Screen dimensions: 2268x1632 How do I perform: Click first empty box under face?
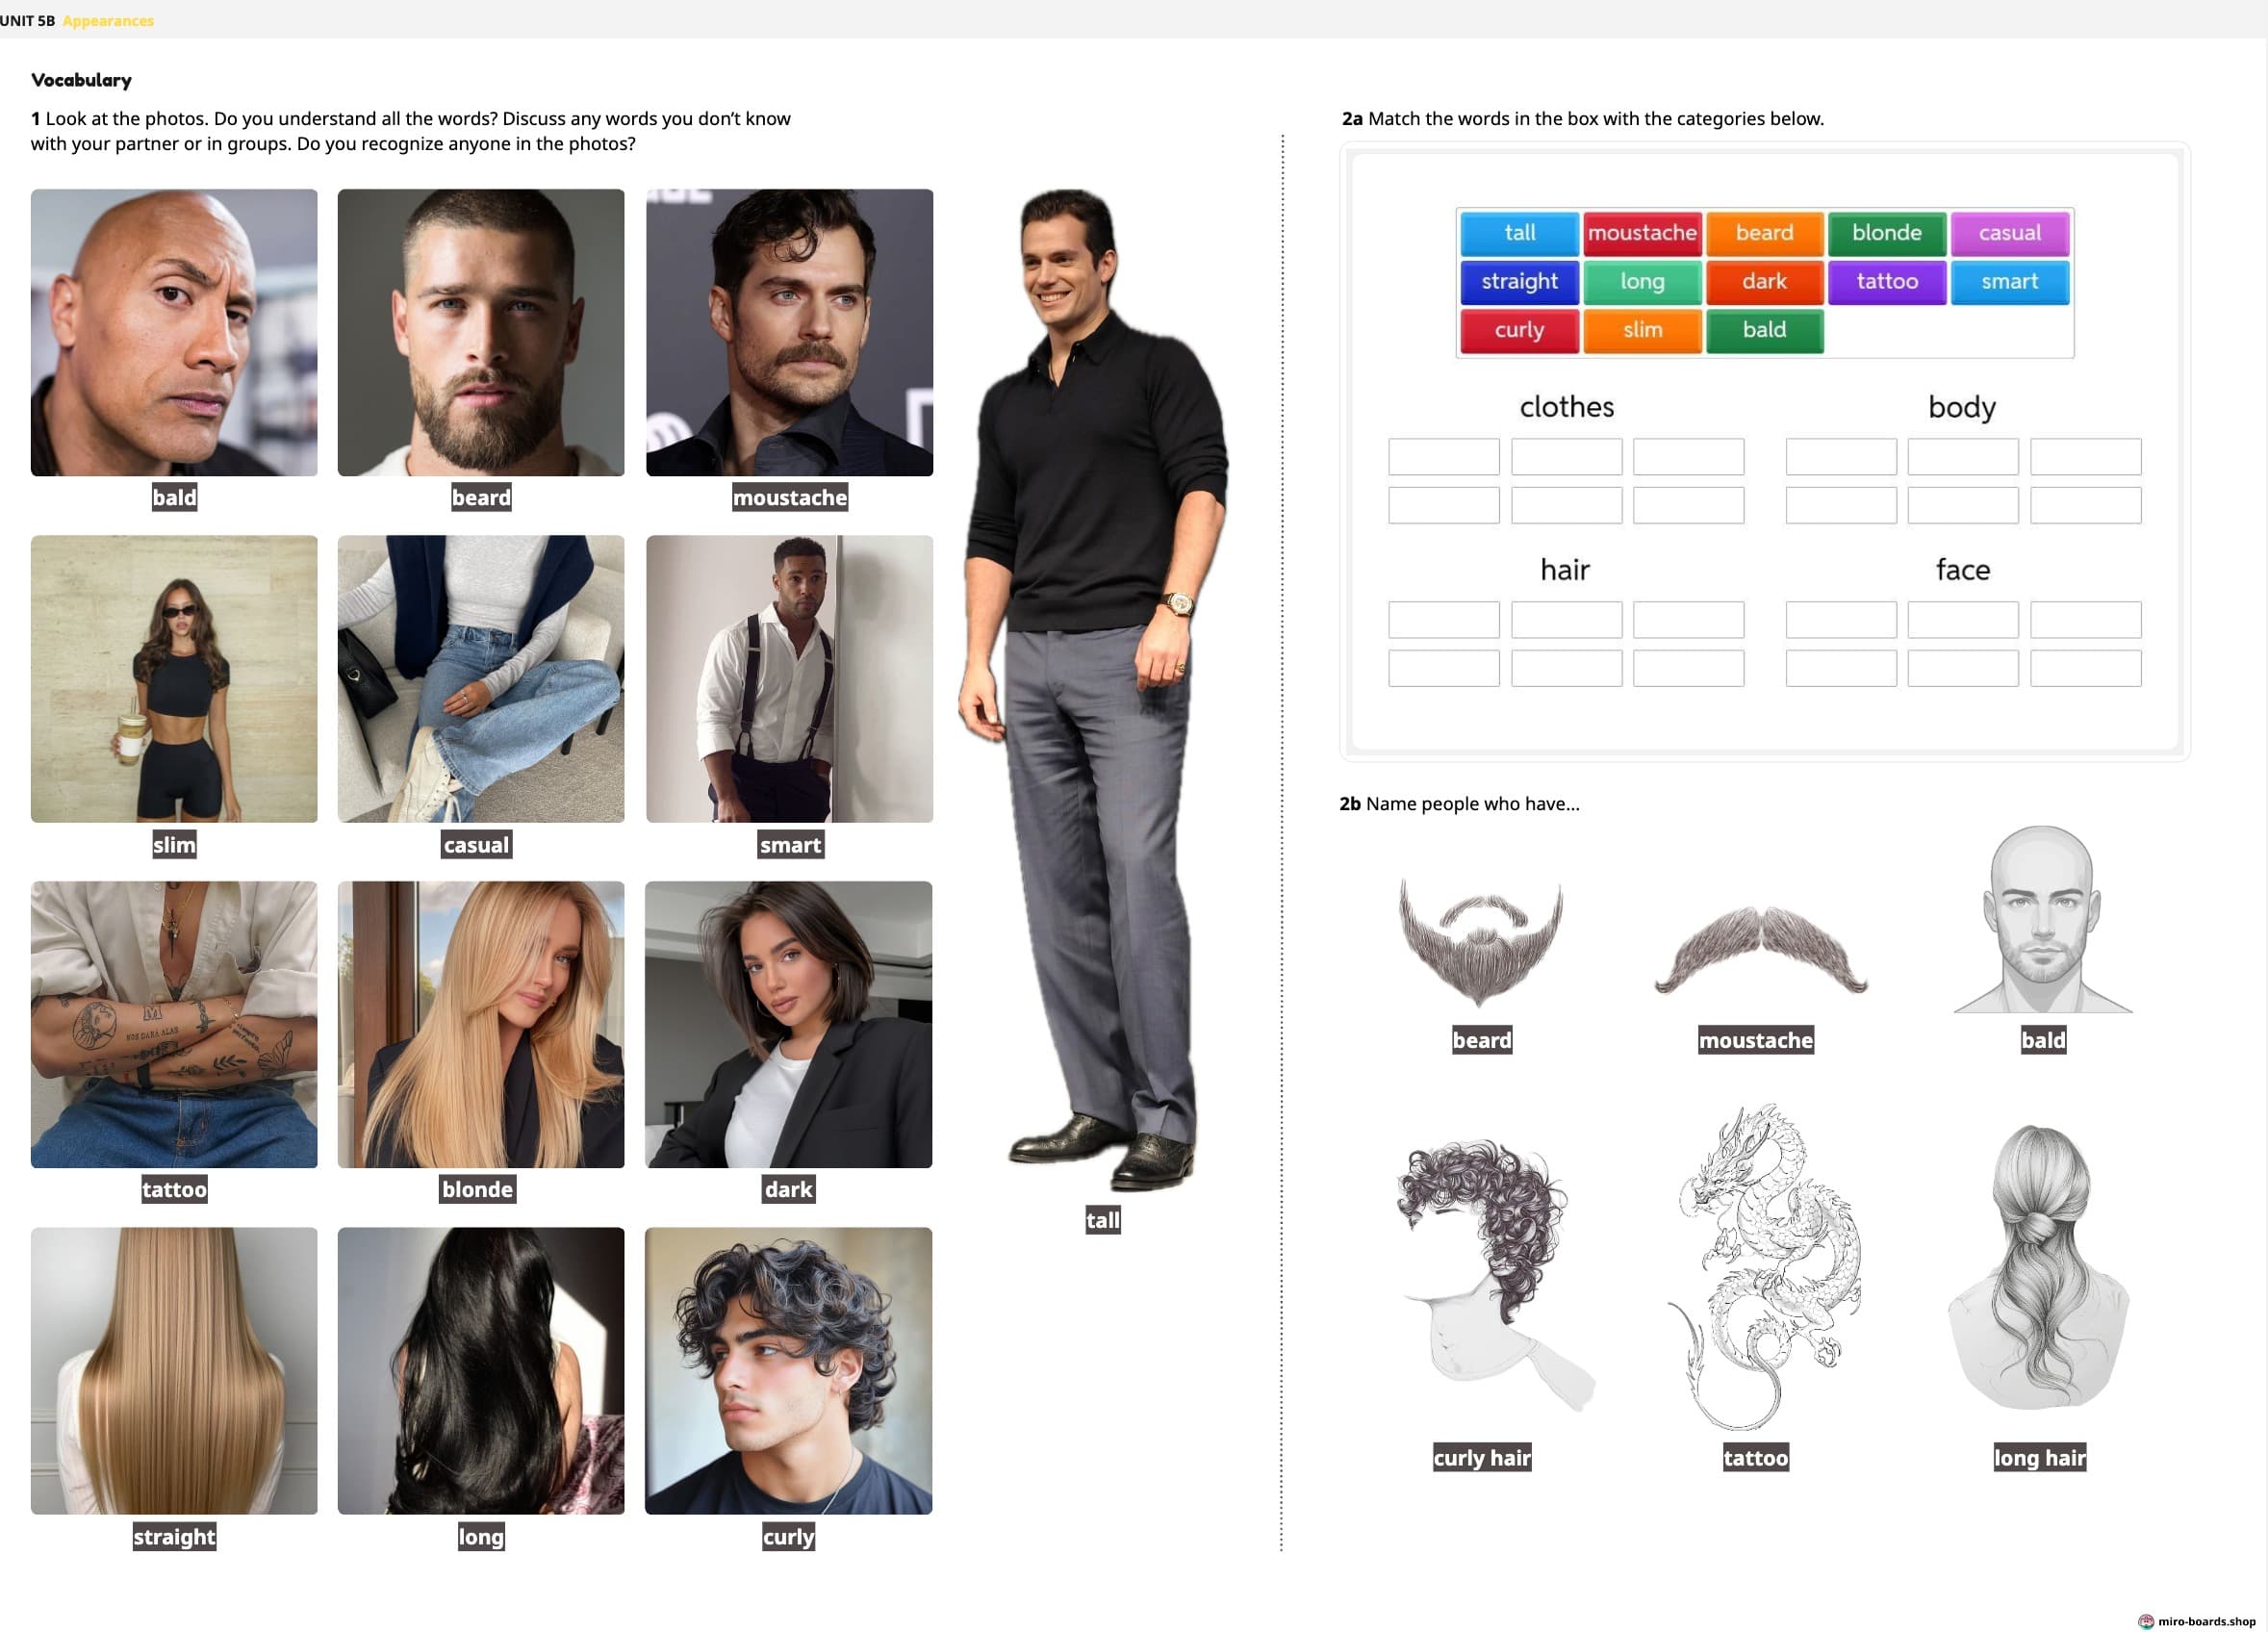click(1840, 620)
